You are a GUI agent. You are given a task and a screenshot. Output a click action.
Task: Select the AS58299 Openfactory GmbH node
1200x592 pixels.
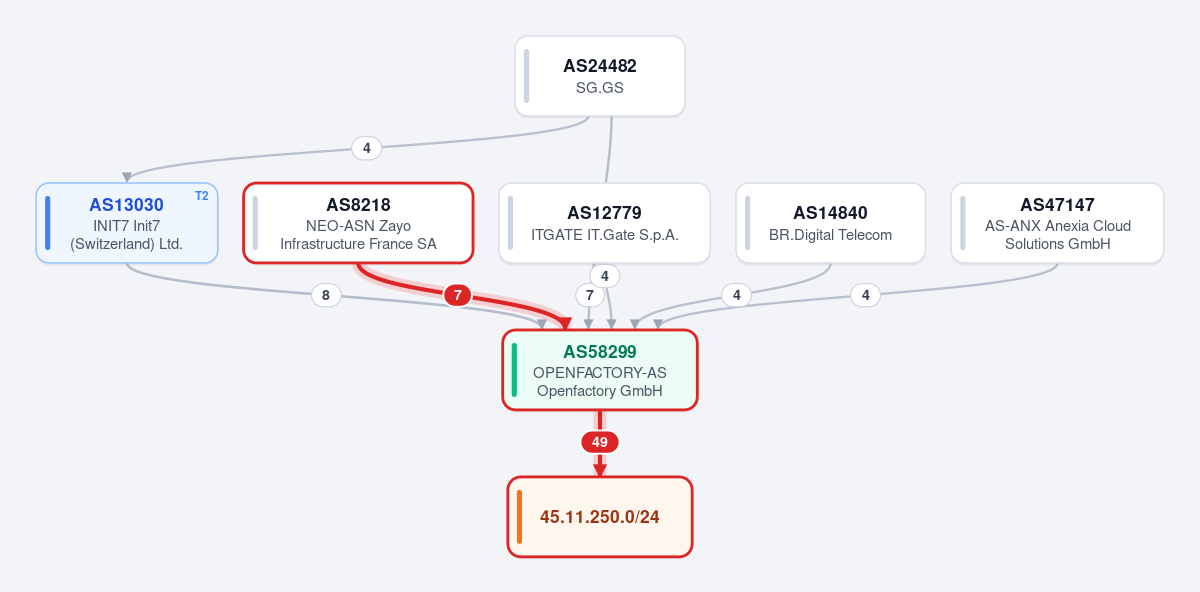600,370
